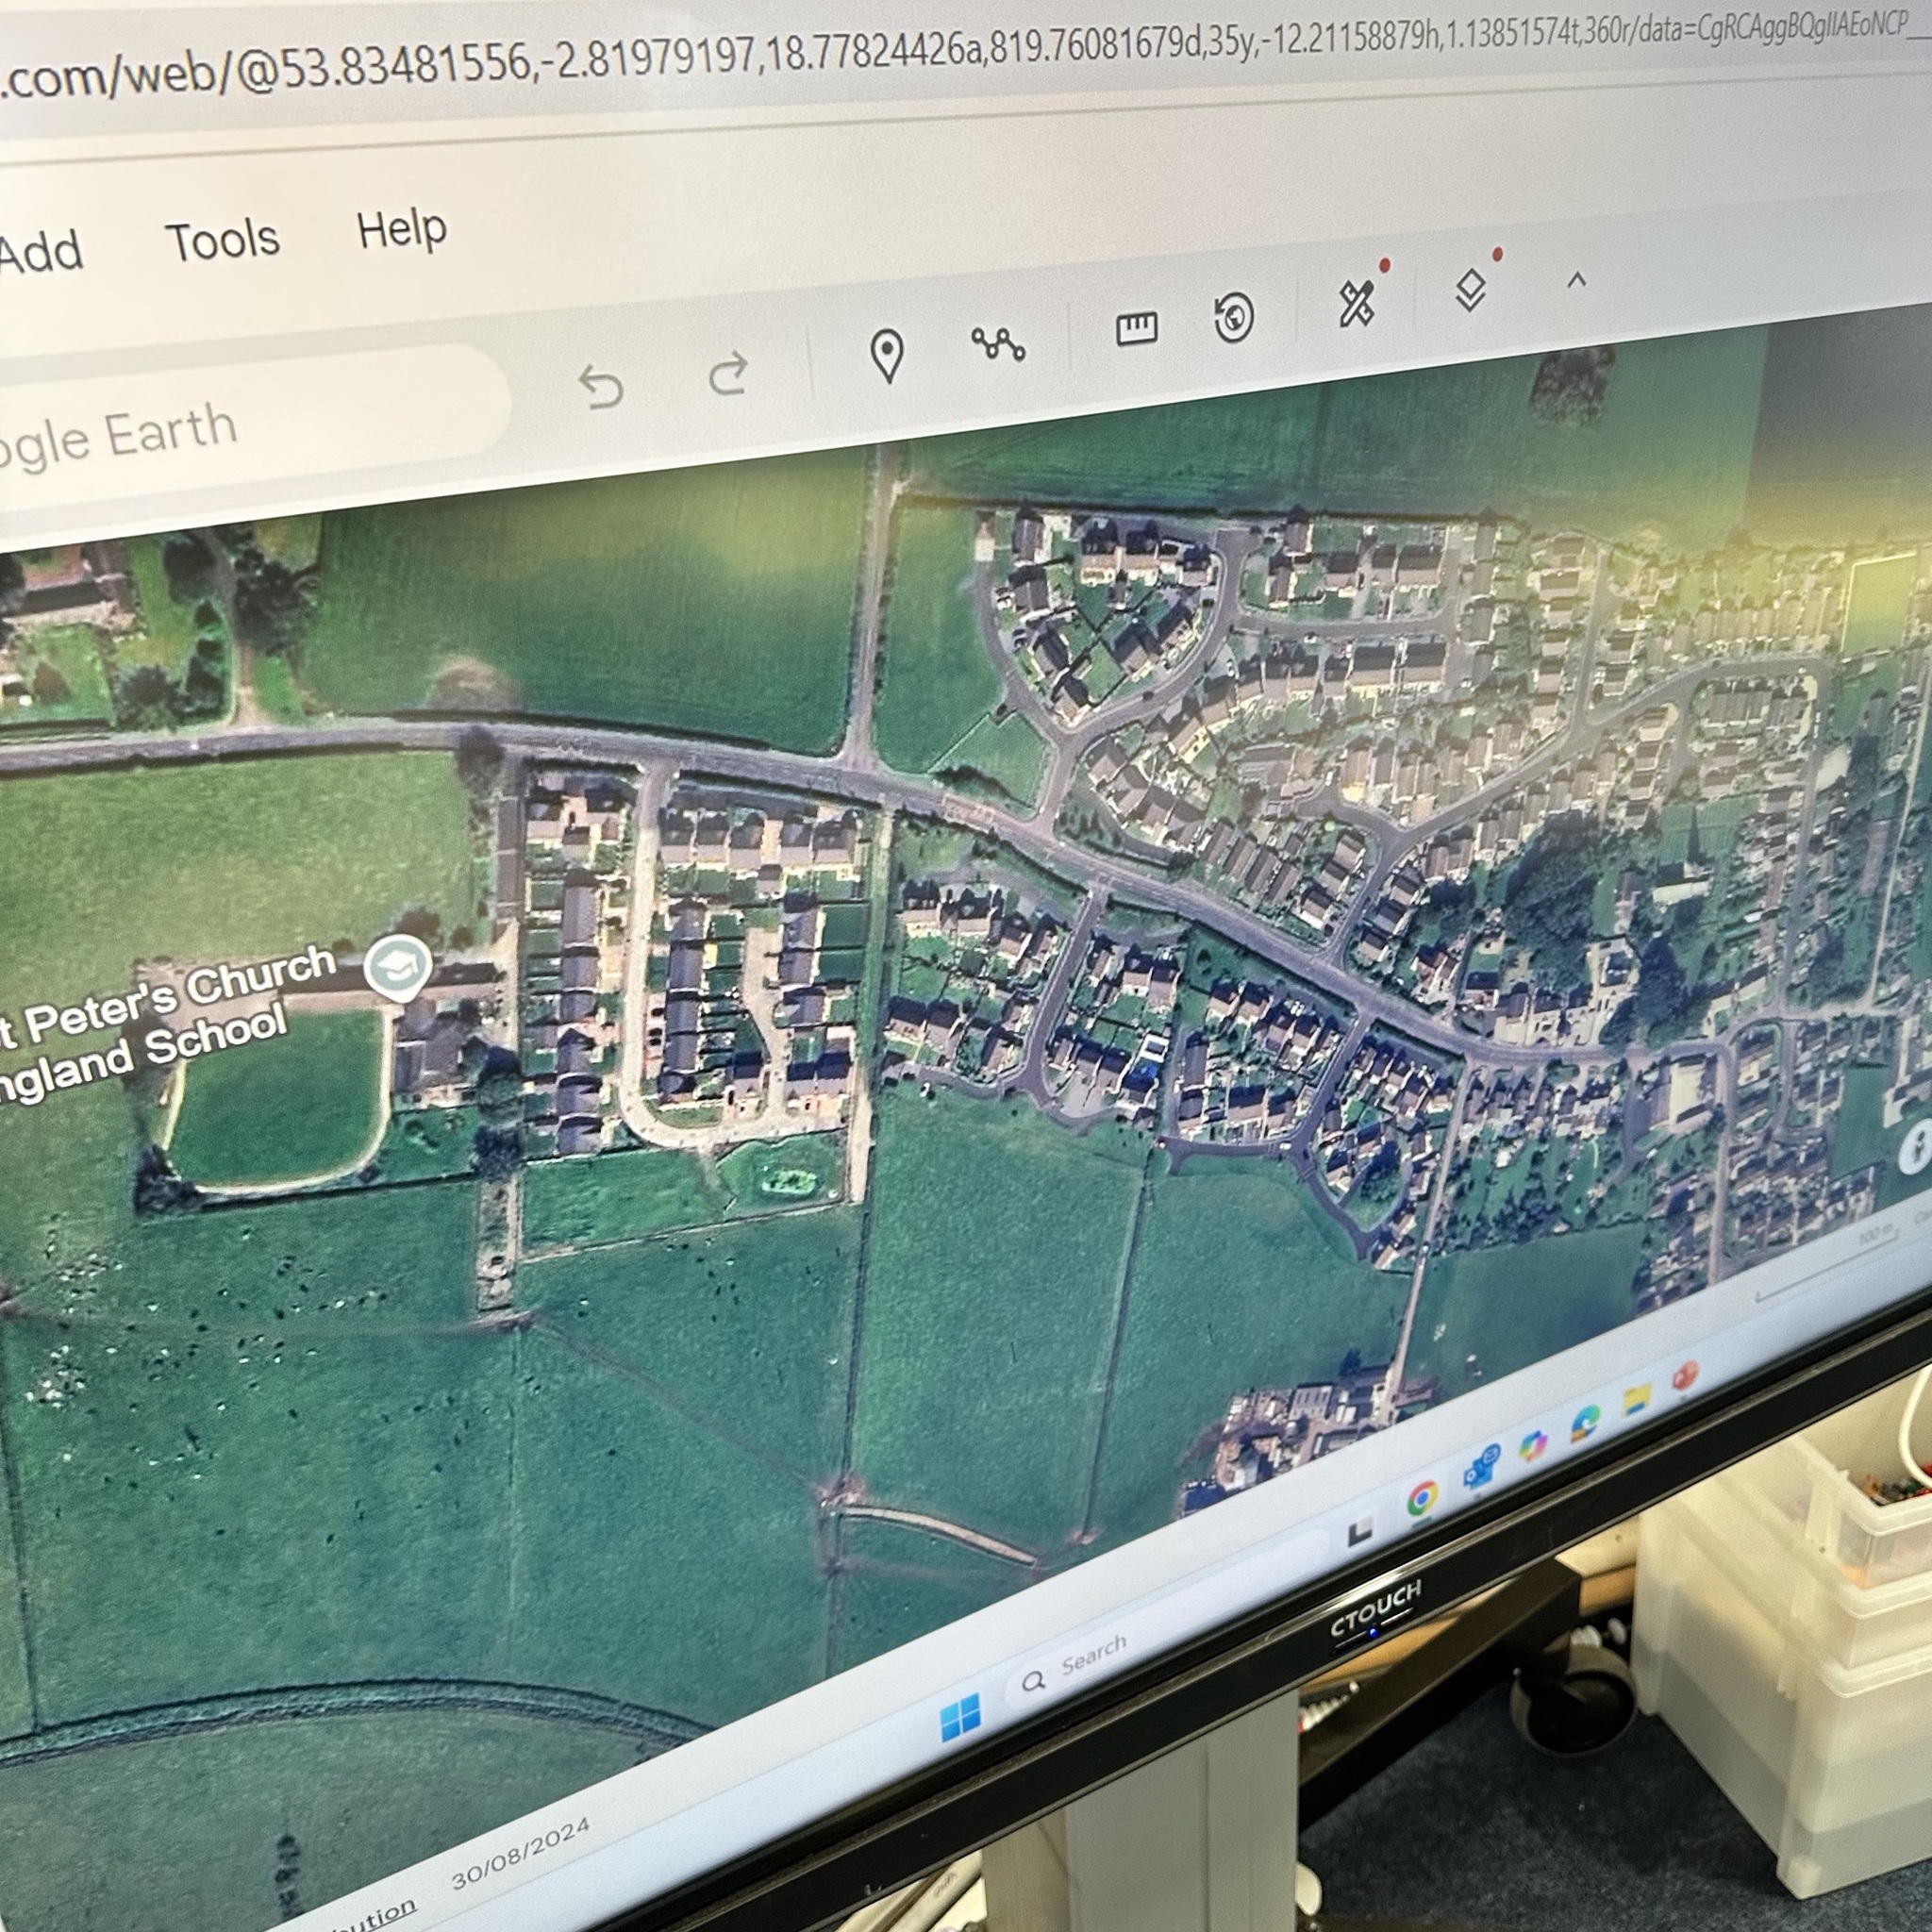Click the Undo arrow icon
The height and width of the screenshot is (1932, 1932).
tap(601, 388)
